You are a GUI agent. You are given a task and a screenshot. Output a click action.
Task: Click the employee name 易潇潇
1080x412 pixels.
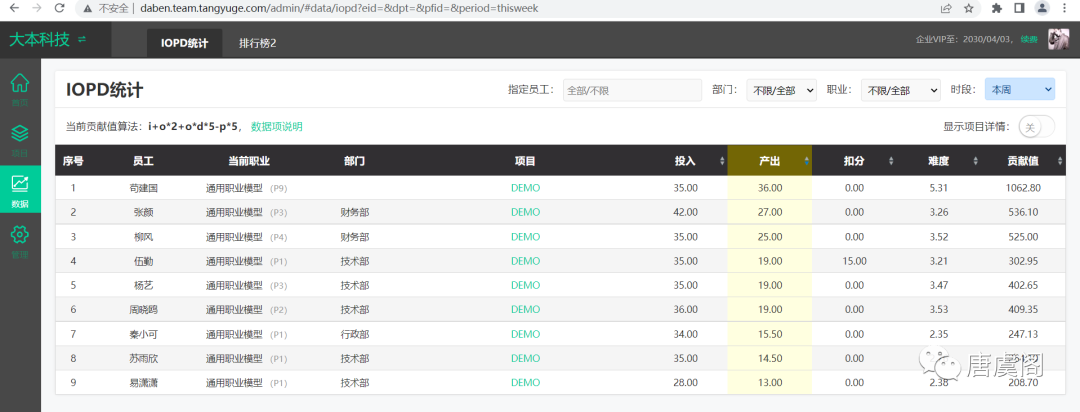tap(143, 382)
